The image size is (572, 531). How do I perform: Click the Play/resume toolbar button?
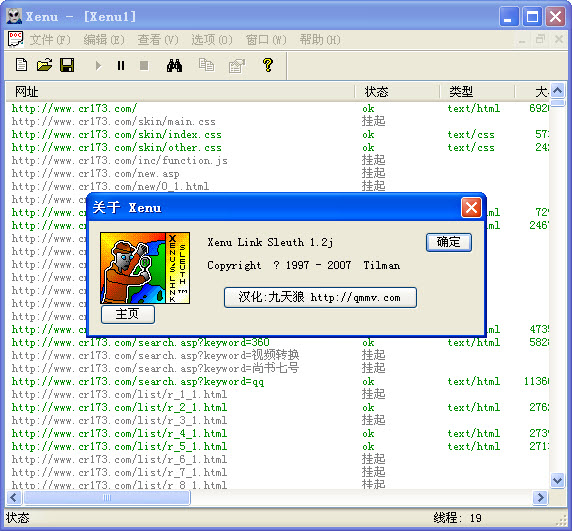[98, 66]
